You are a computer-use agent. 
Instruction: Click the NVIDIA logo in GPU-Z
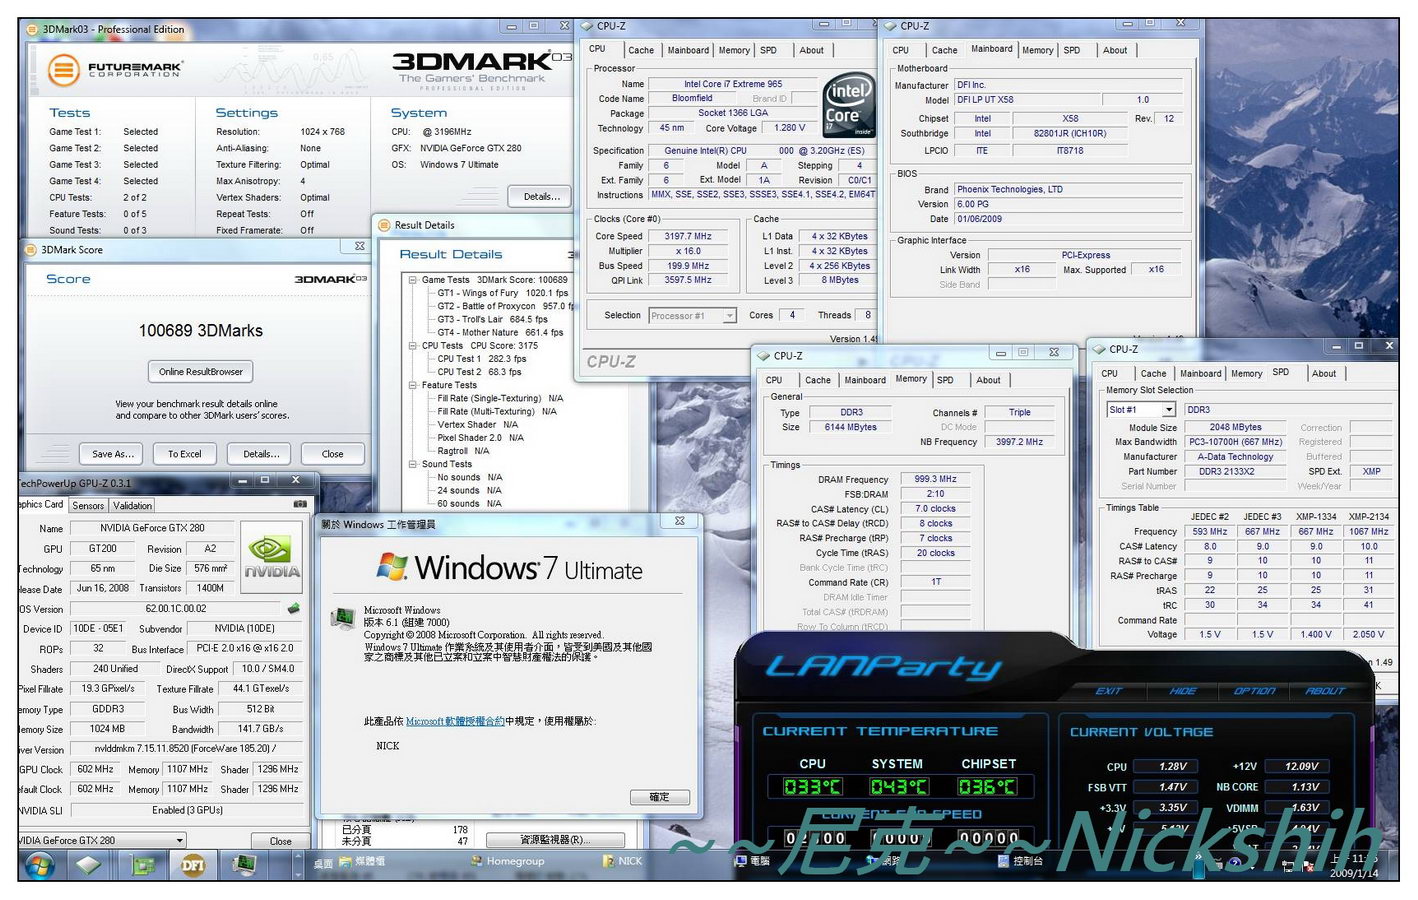271,556
